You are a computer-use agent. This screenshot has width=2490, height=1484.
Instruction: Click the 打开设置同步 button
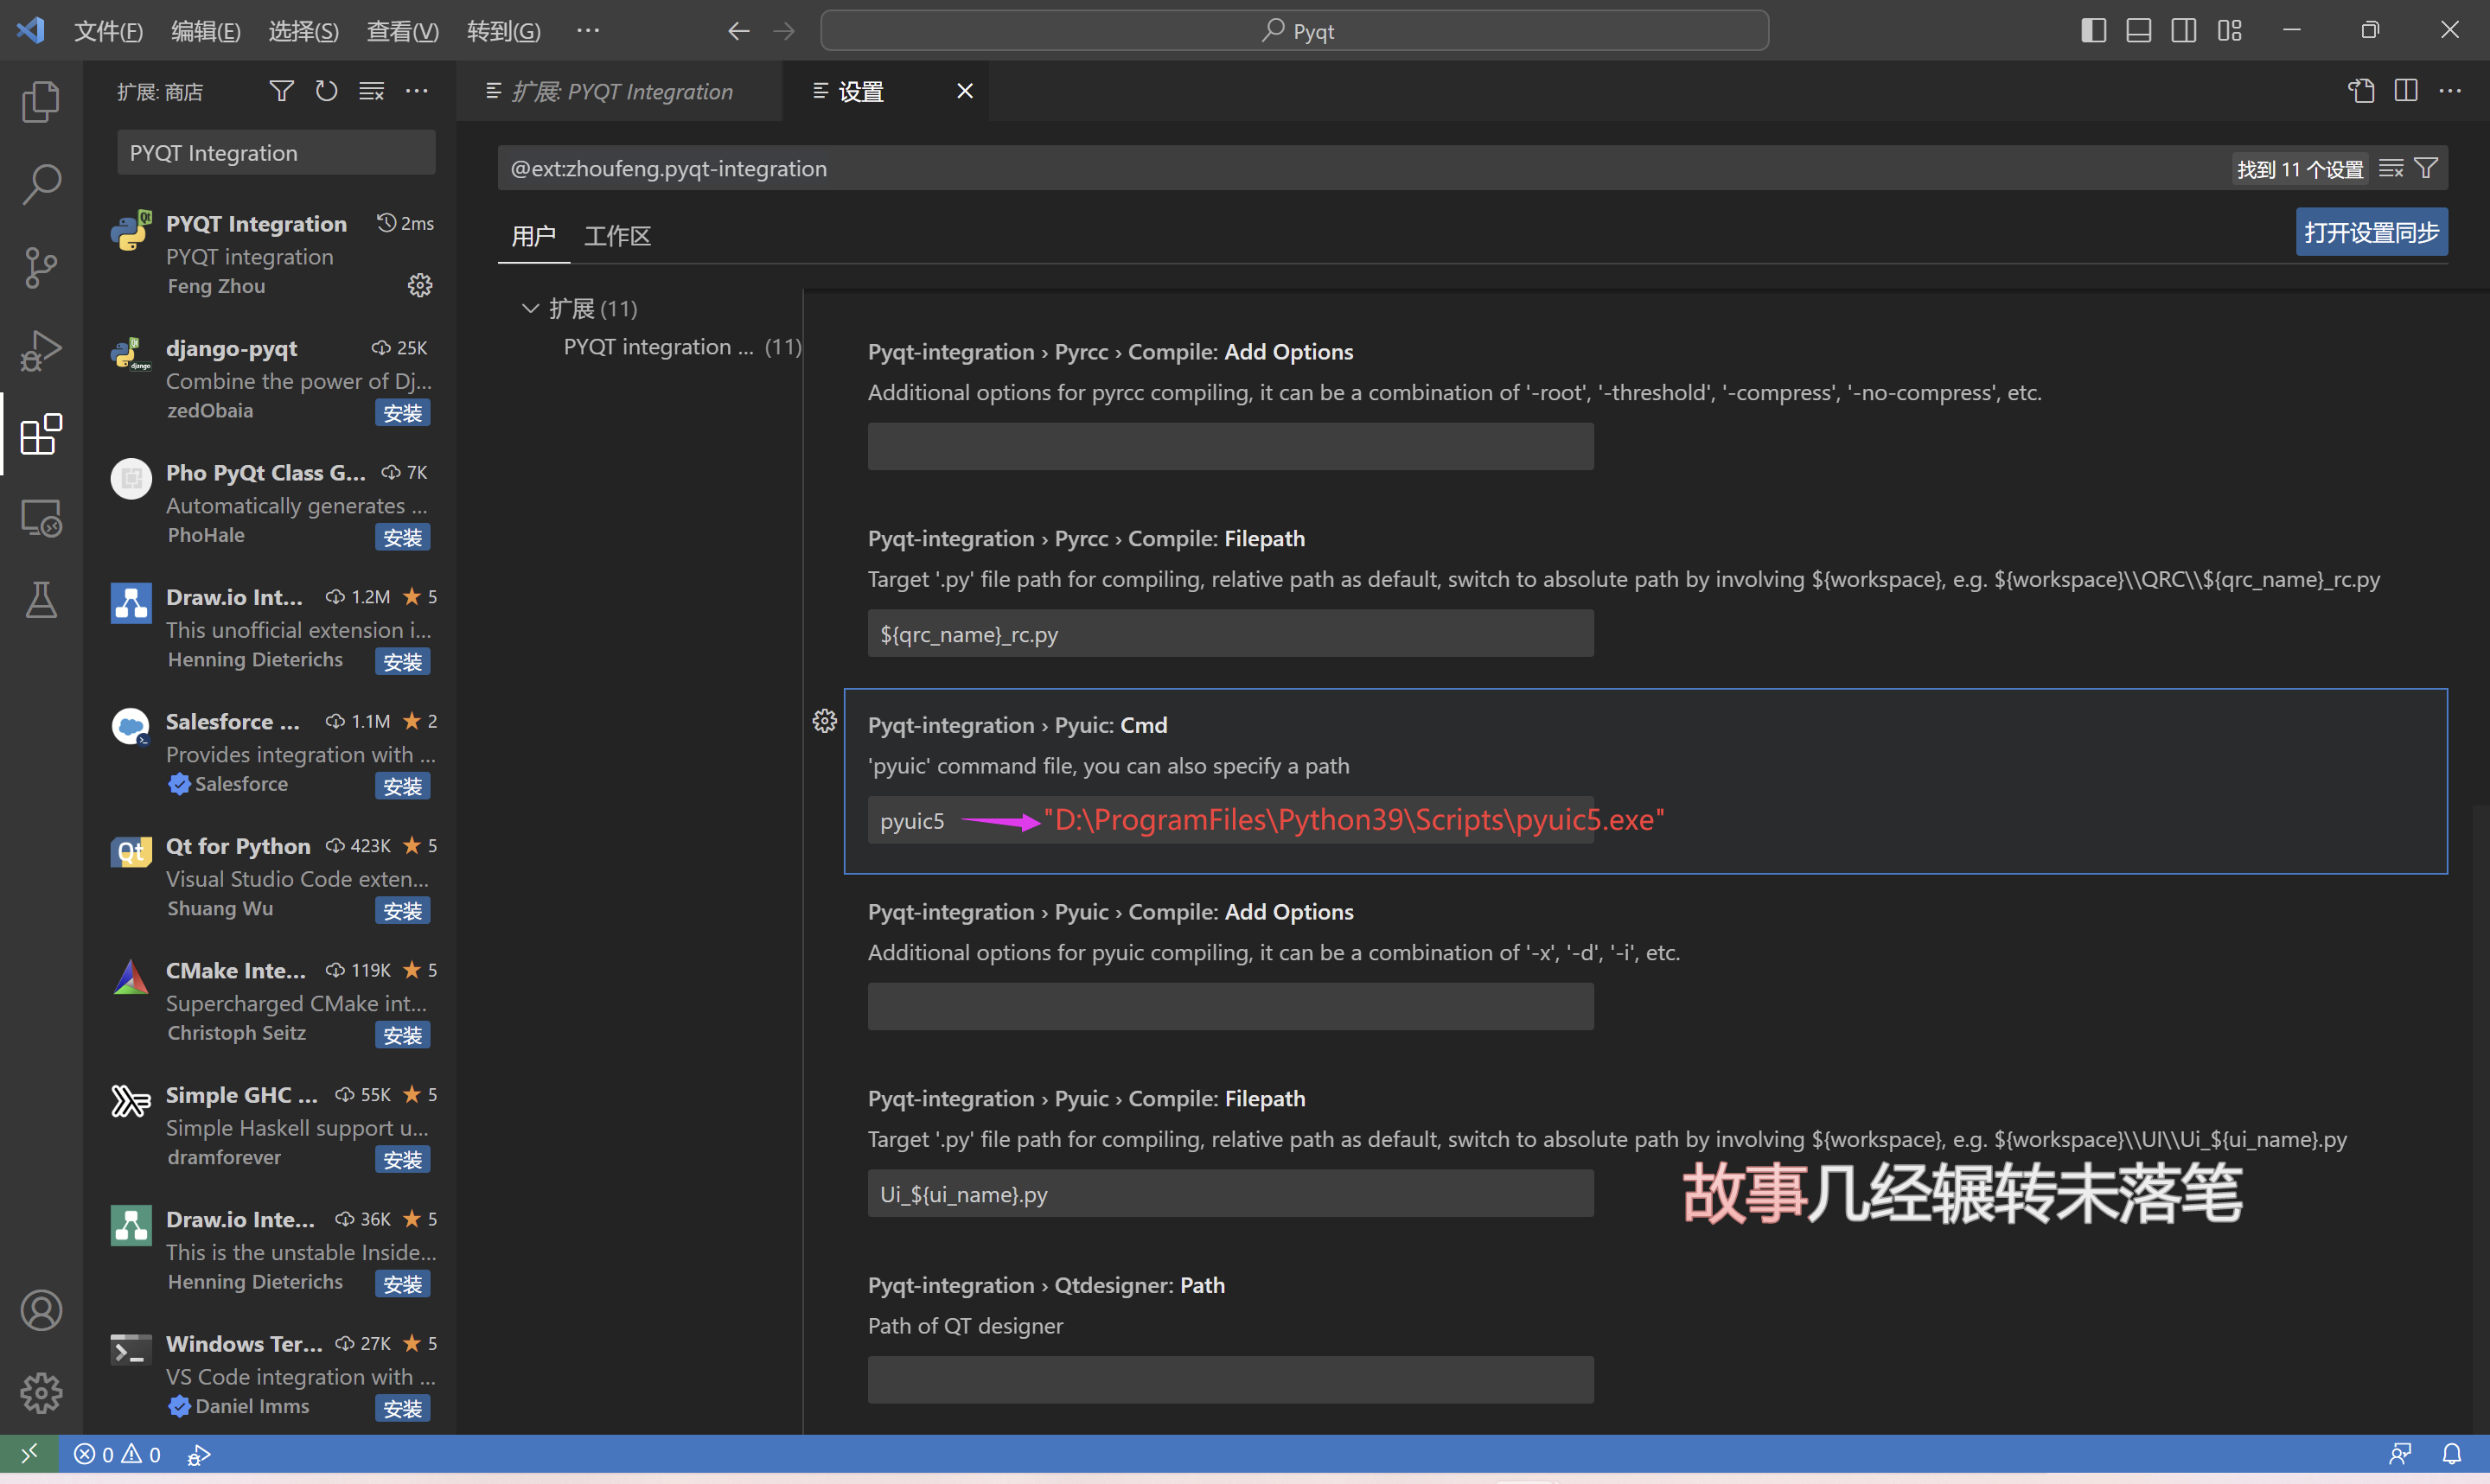(2371, 231)
